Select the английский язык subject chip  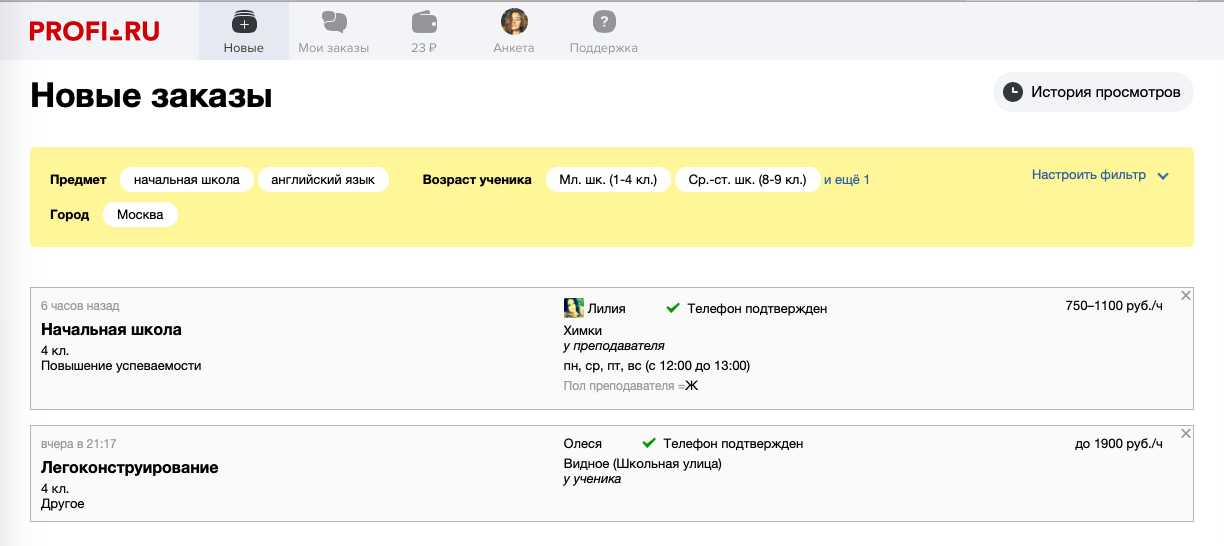tap(323, 180)
